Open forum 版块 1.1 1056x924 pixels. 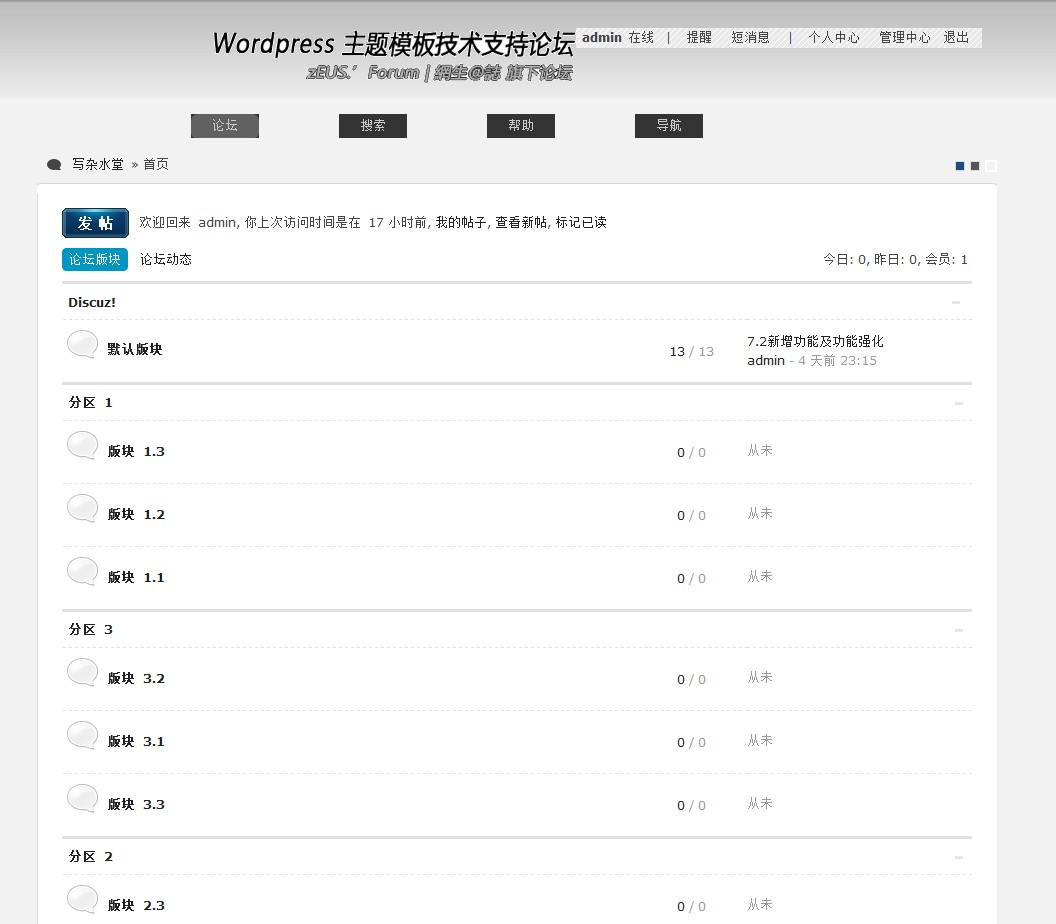coord(136,577)
